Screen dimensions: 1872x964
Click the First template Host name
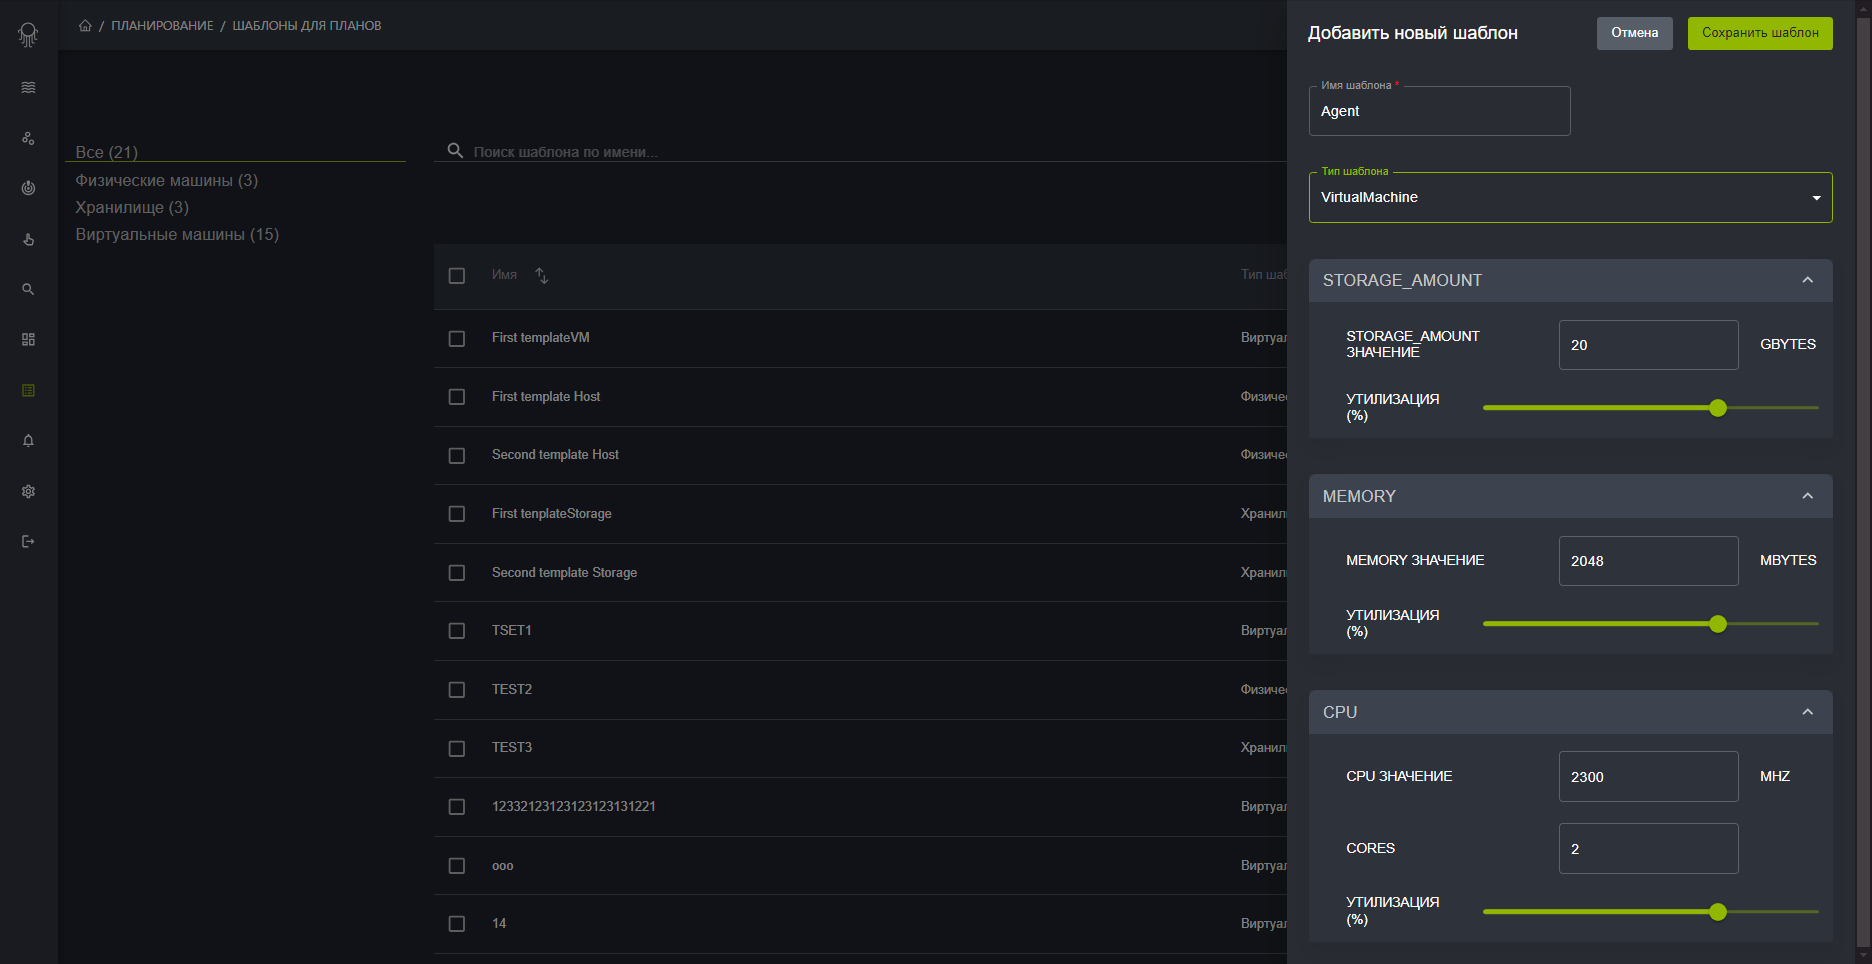546,397
